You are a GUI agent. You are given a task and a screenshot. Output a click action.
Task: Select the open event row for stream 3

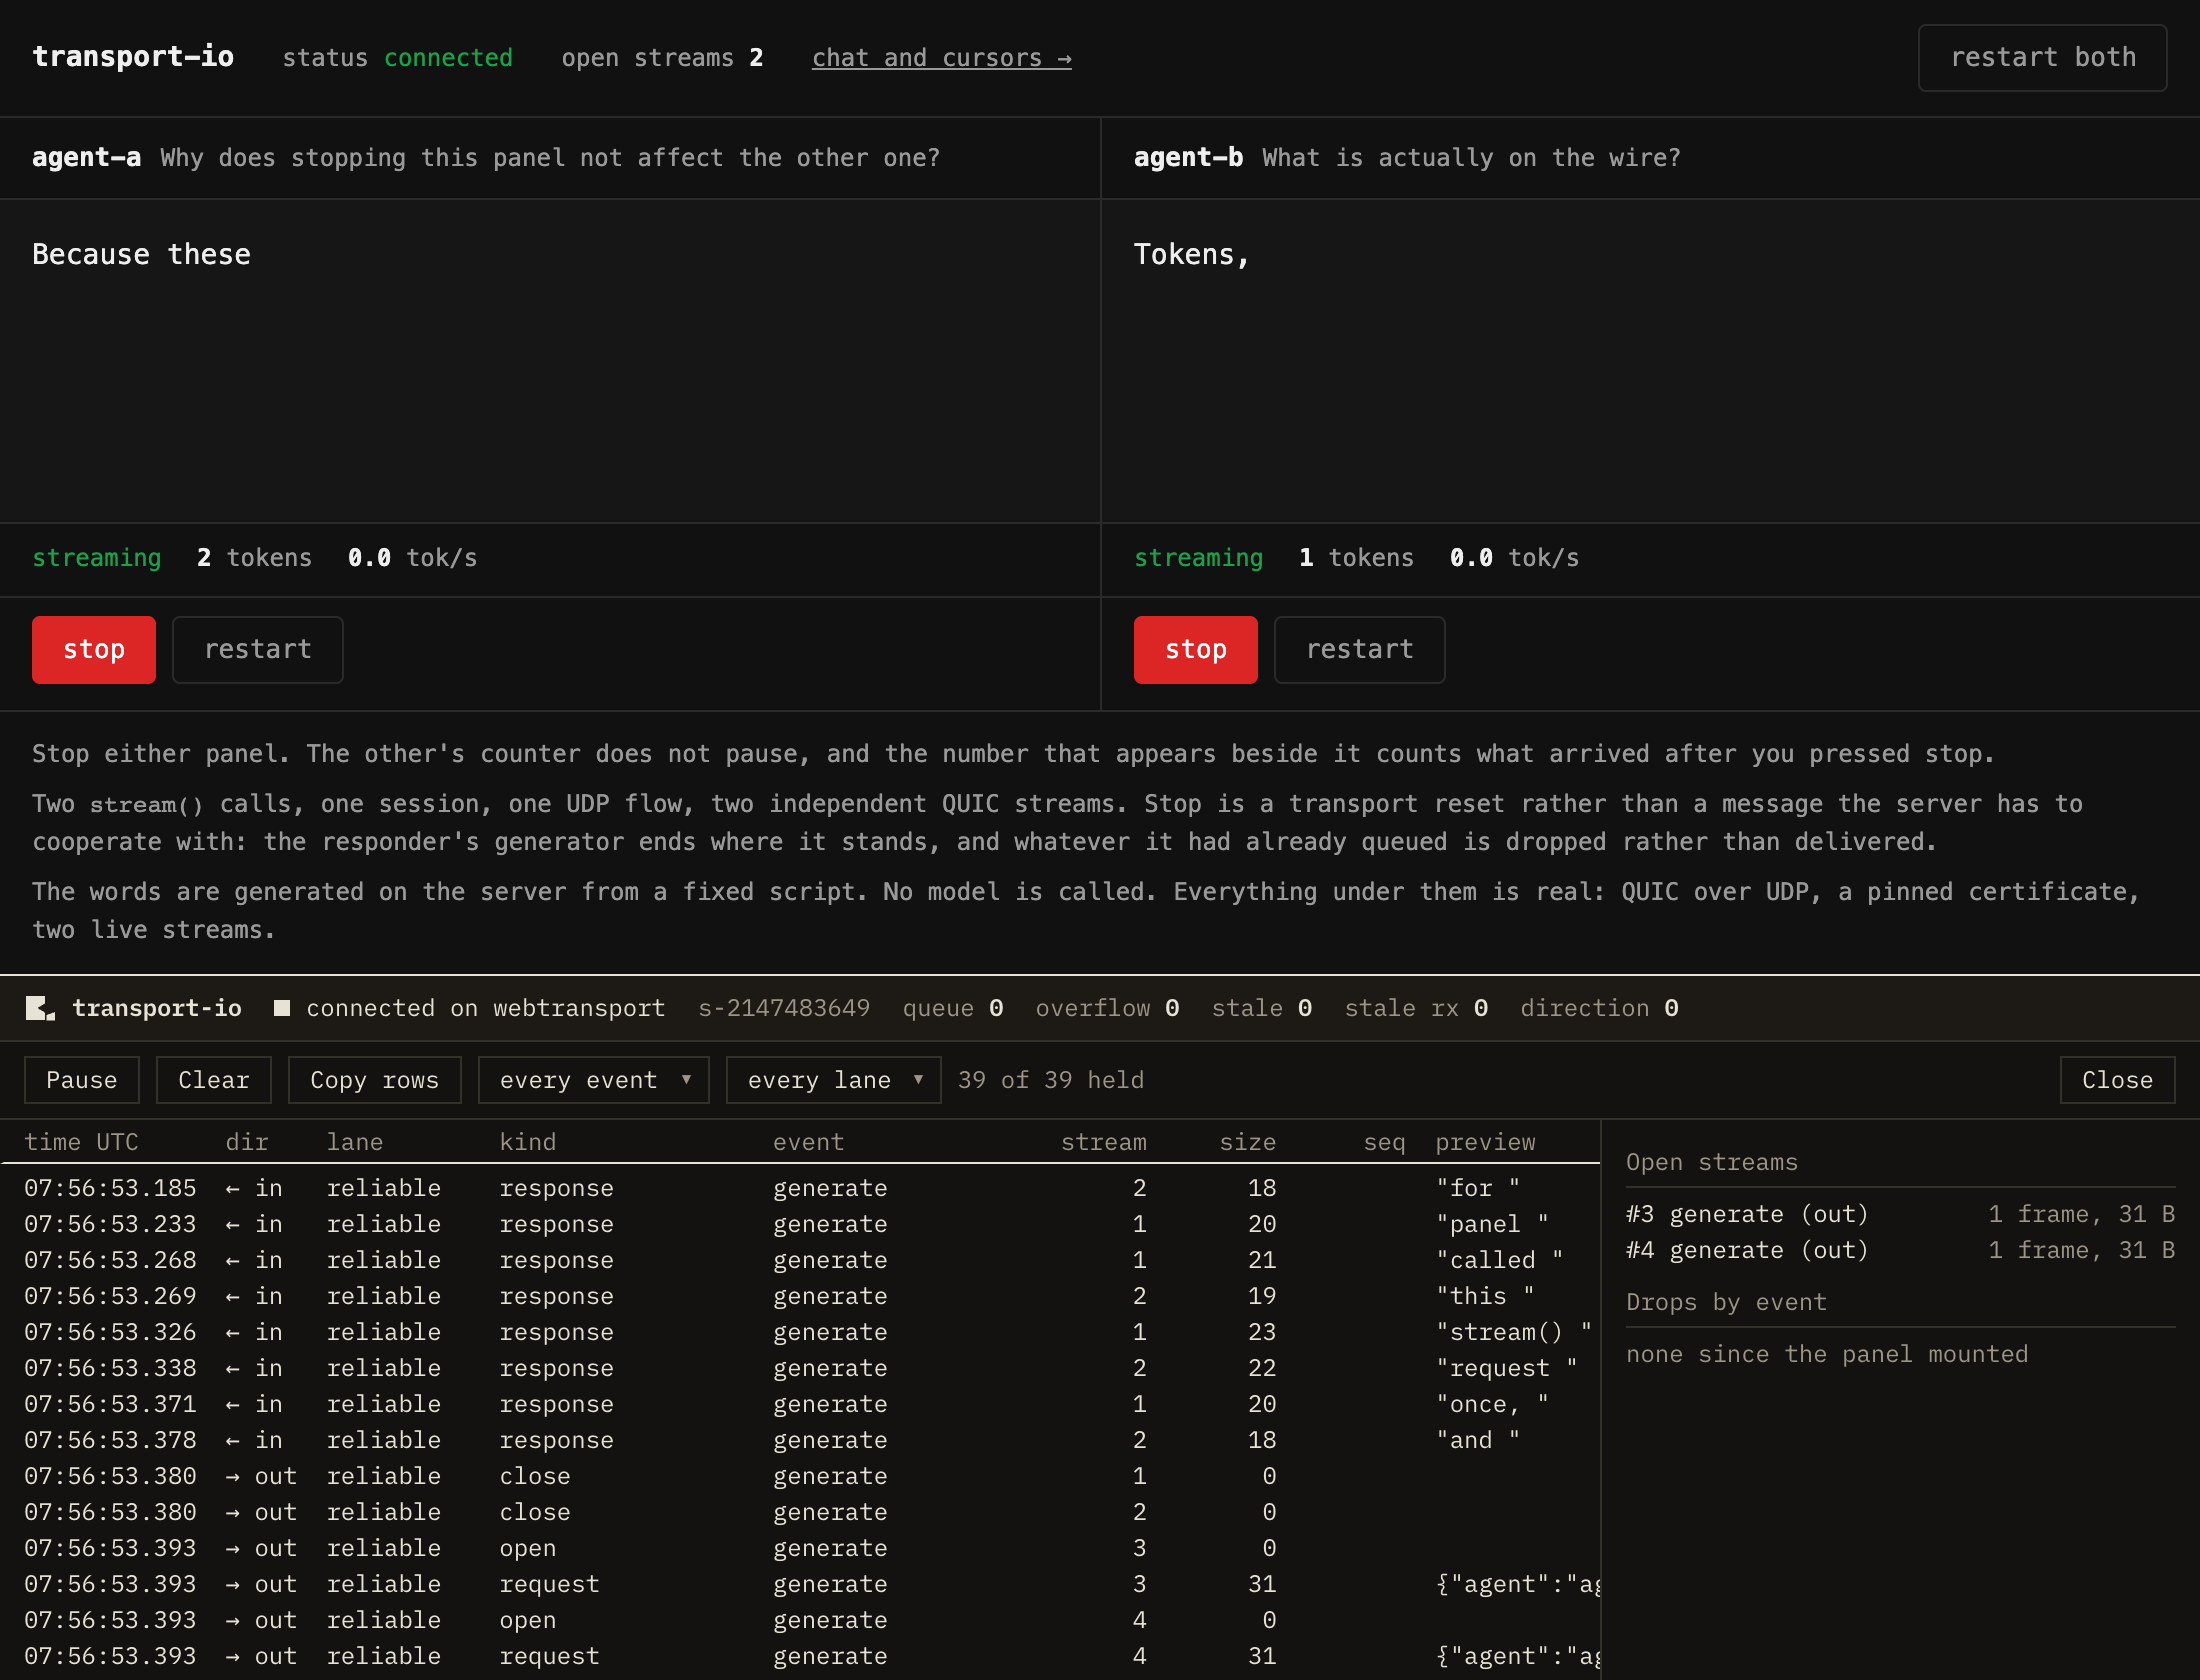800,1548
